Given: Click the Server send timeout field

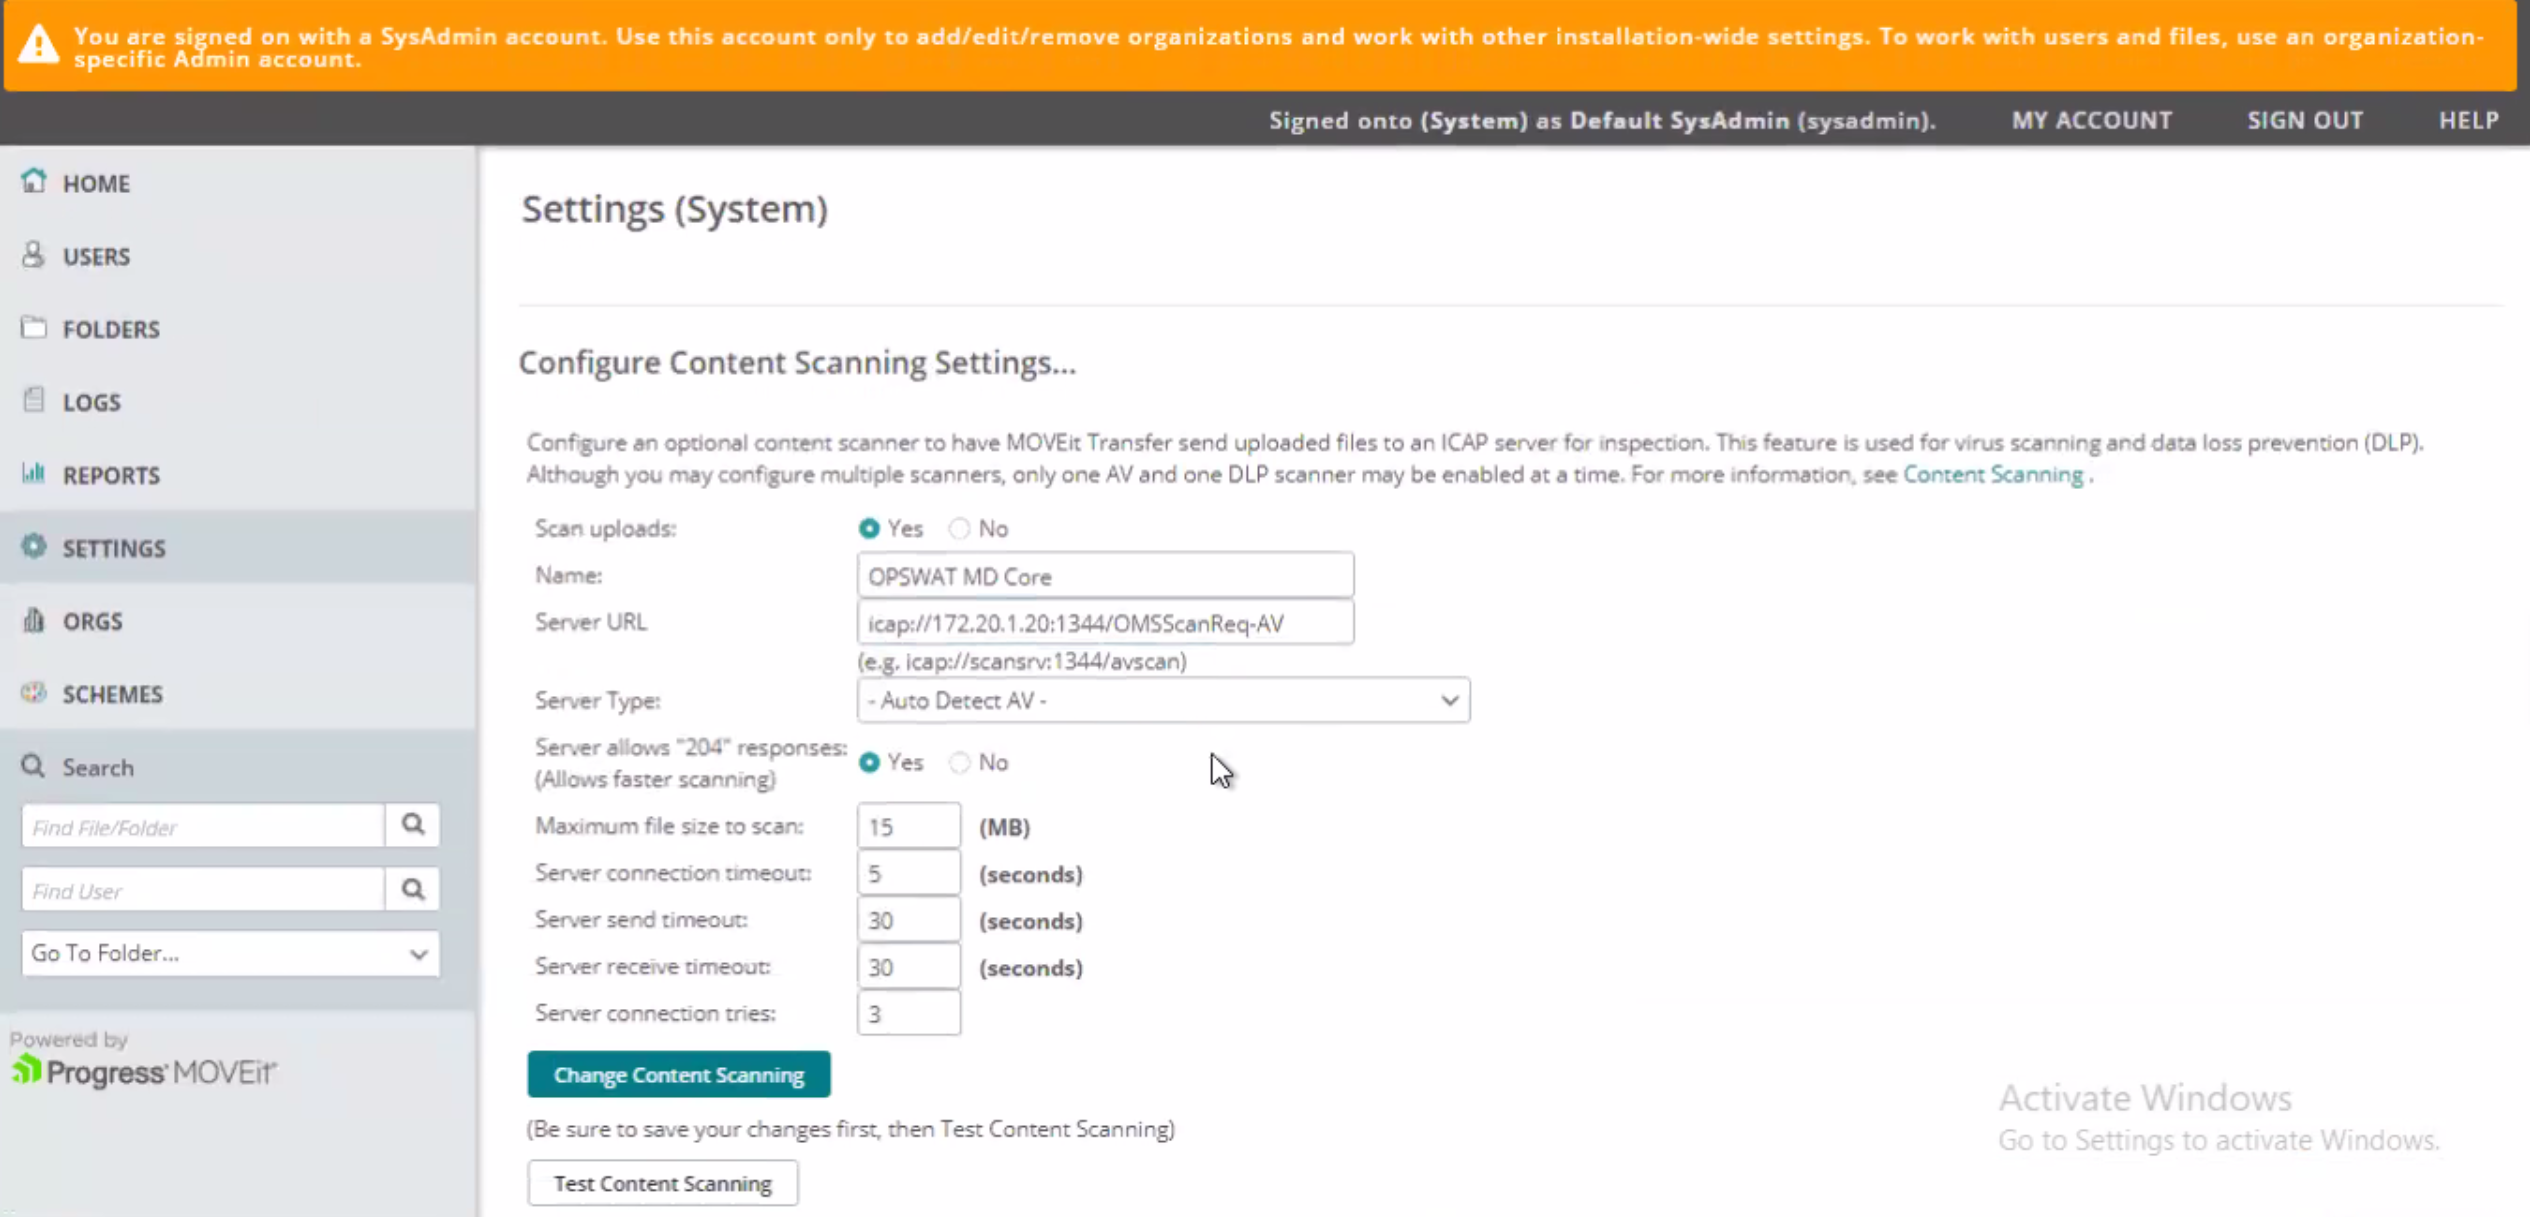Looking at the screenshot, I should [909, 920].
